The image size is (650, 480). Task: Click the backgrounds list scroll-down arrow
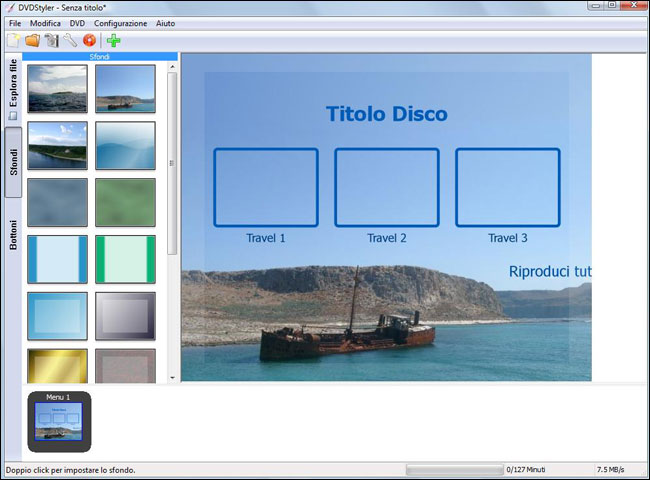click(x=172, y=378)
